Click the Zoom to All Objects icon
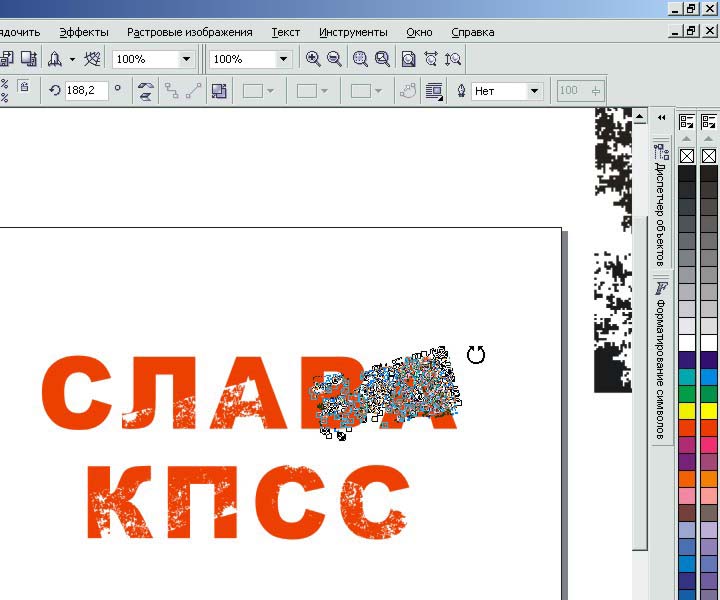The image size is (720, 600). click(381, 59)
